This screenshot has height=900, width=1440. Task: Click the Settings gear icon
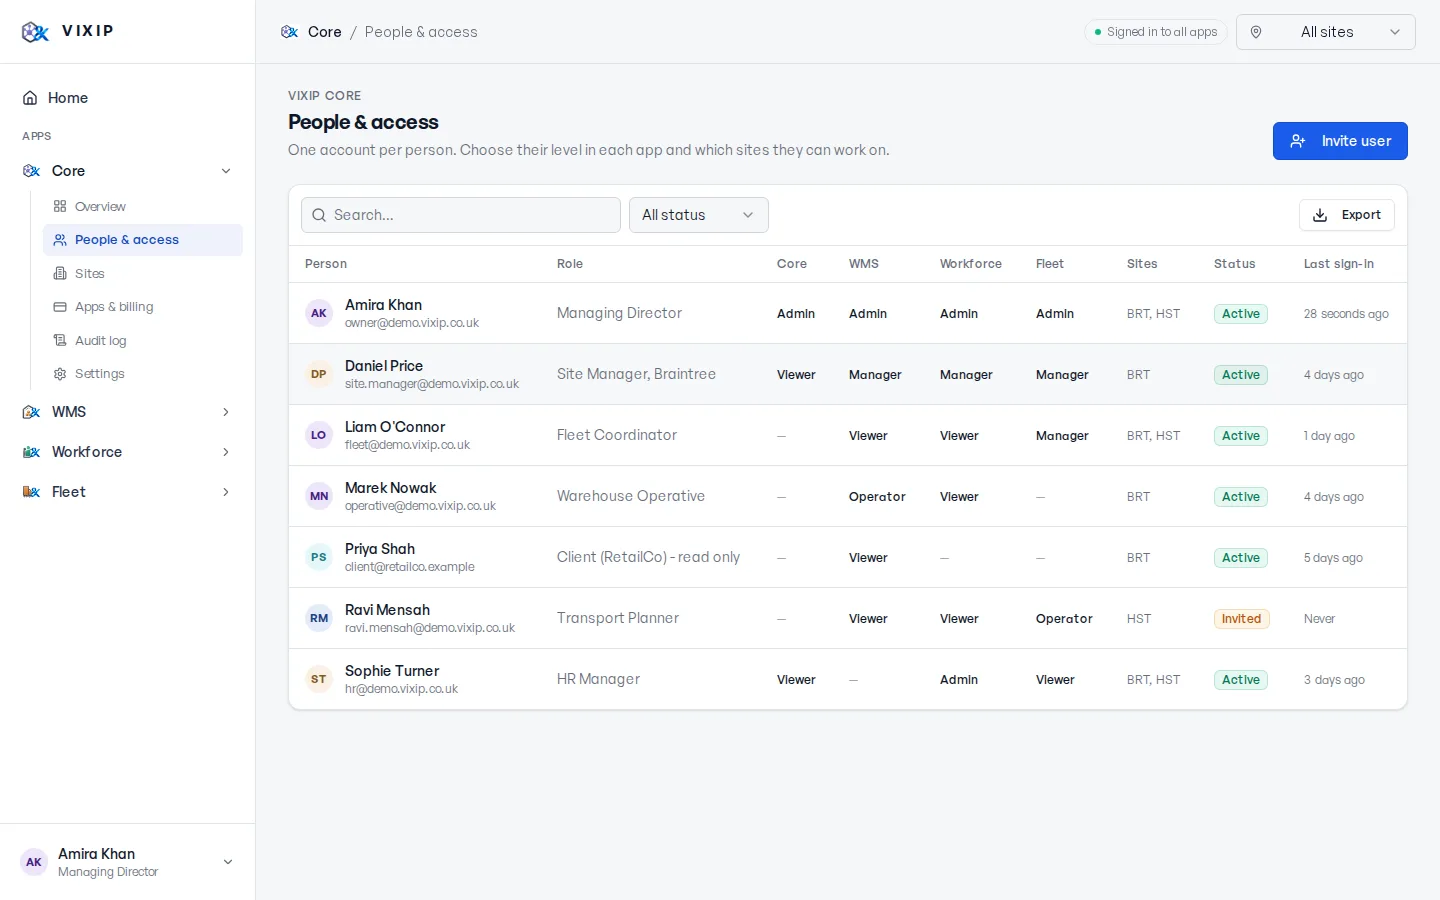60,374
